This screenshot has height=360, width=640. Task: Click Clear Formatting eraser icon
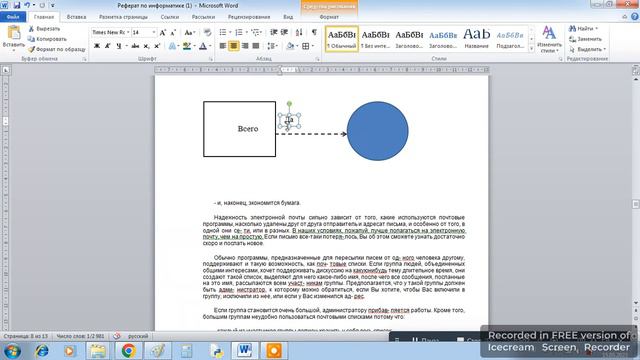coord(207,32)
